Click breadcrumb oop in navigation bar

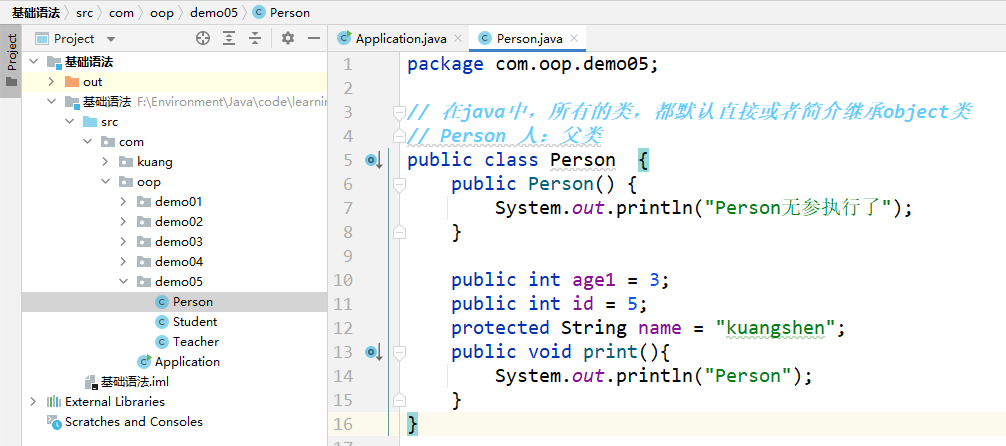(162, 12)
